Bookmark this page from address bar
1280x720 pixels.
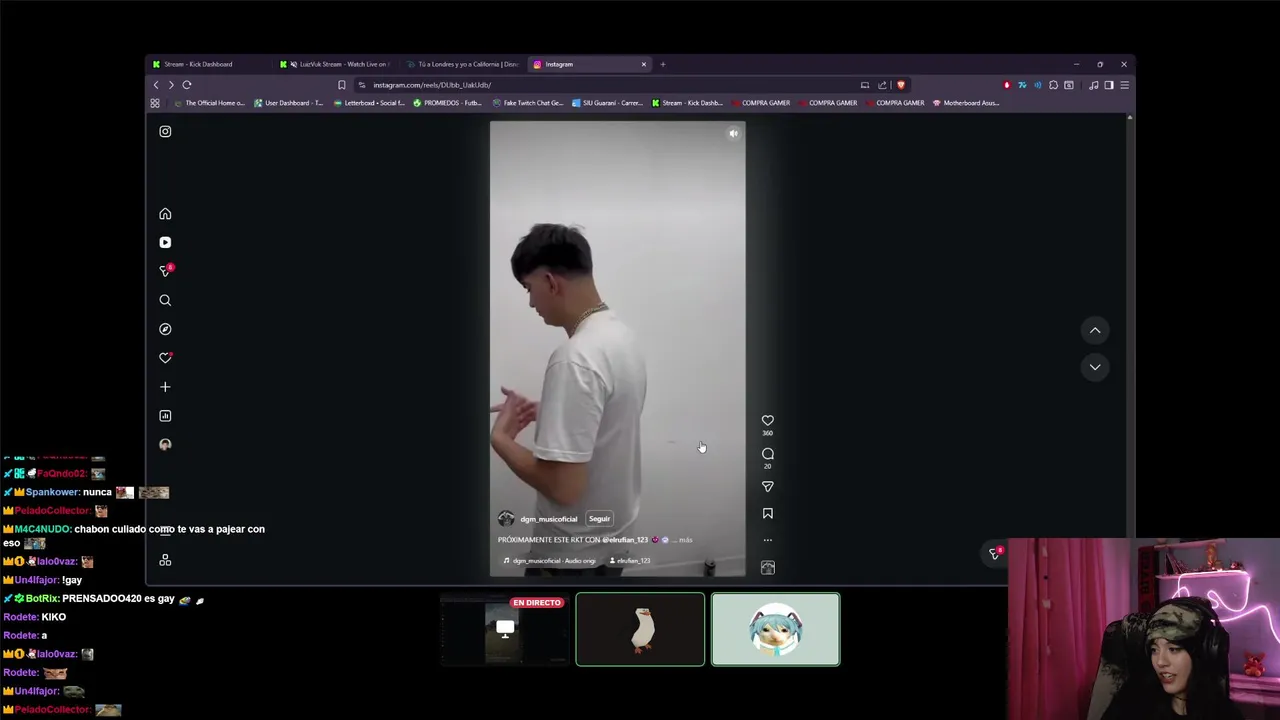342,85
